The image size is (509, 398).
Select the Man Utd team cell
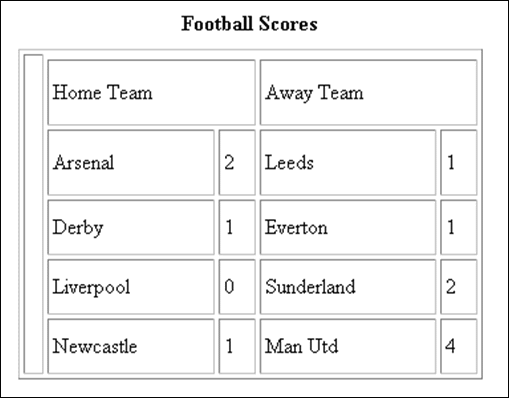tap(348, 346)
